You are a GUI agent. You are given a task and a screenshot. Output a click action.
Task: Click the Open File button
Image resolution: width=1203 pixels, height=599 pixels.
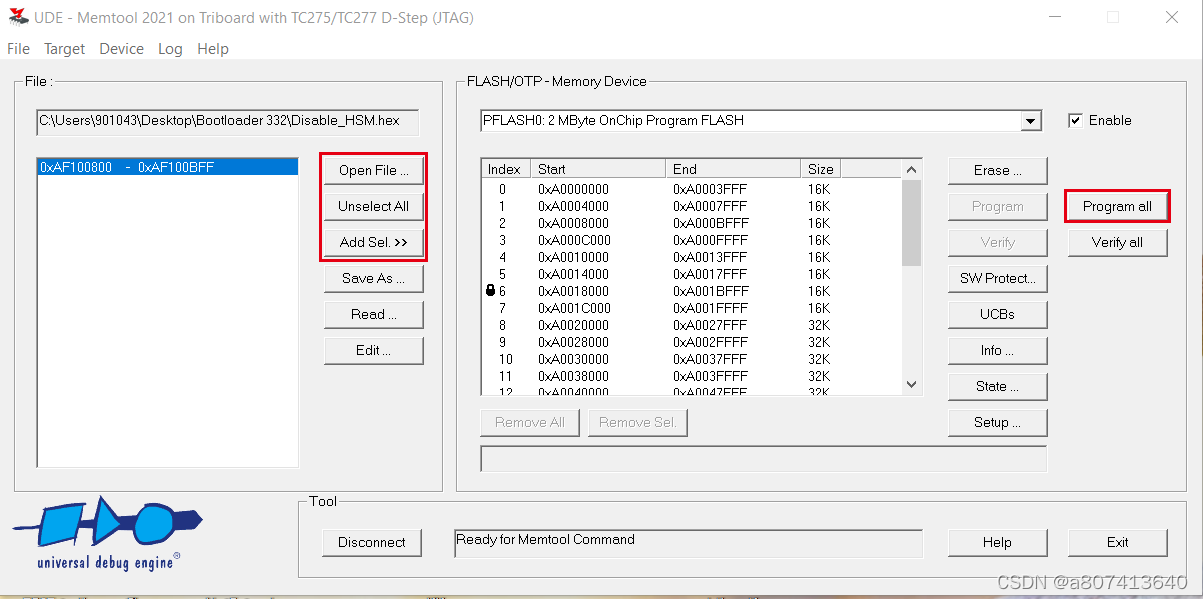click(374, 171)
